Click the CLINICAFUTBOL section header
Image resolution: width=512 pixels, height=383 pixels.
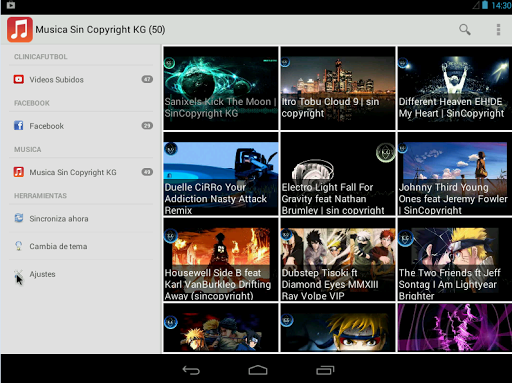(x=41, y=57)
